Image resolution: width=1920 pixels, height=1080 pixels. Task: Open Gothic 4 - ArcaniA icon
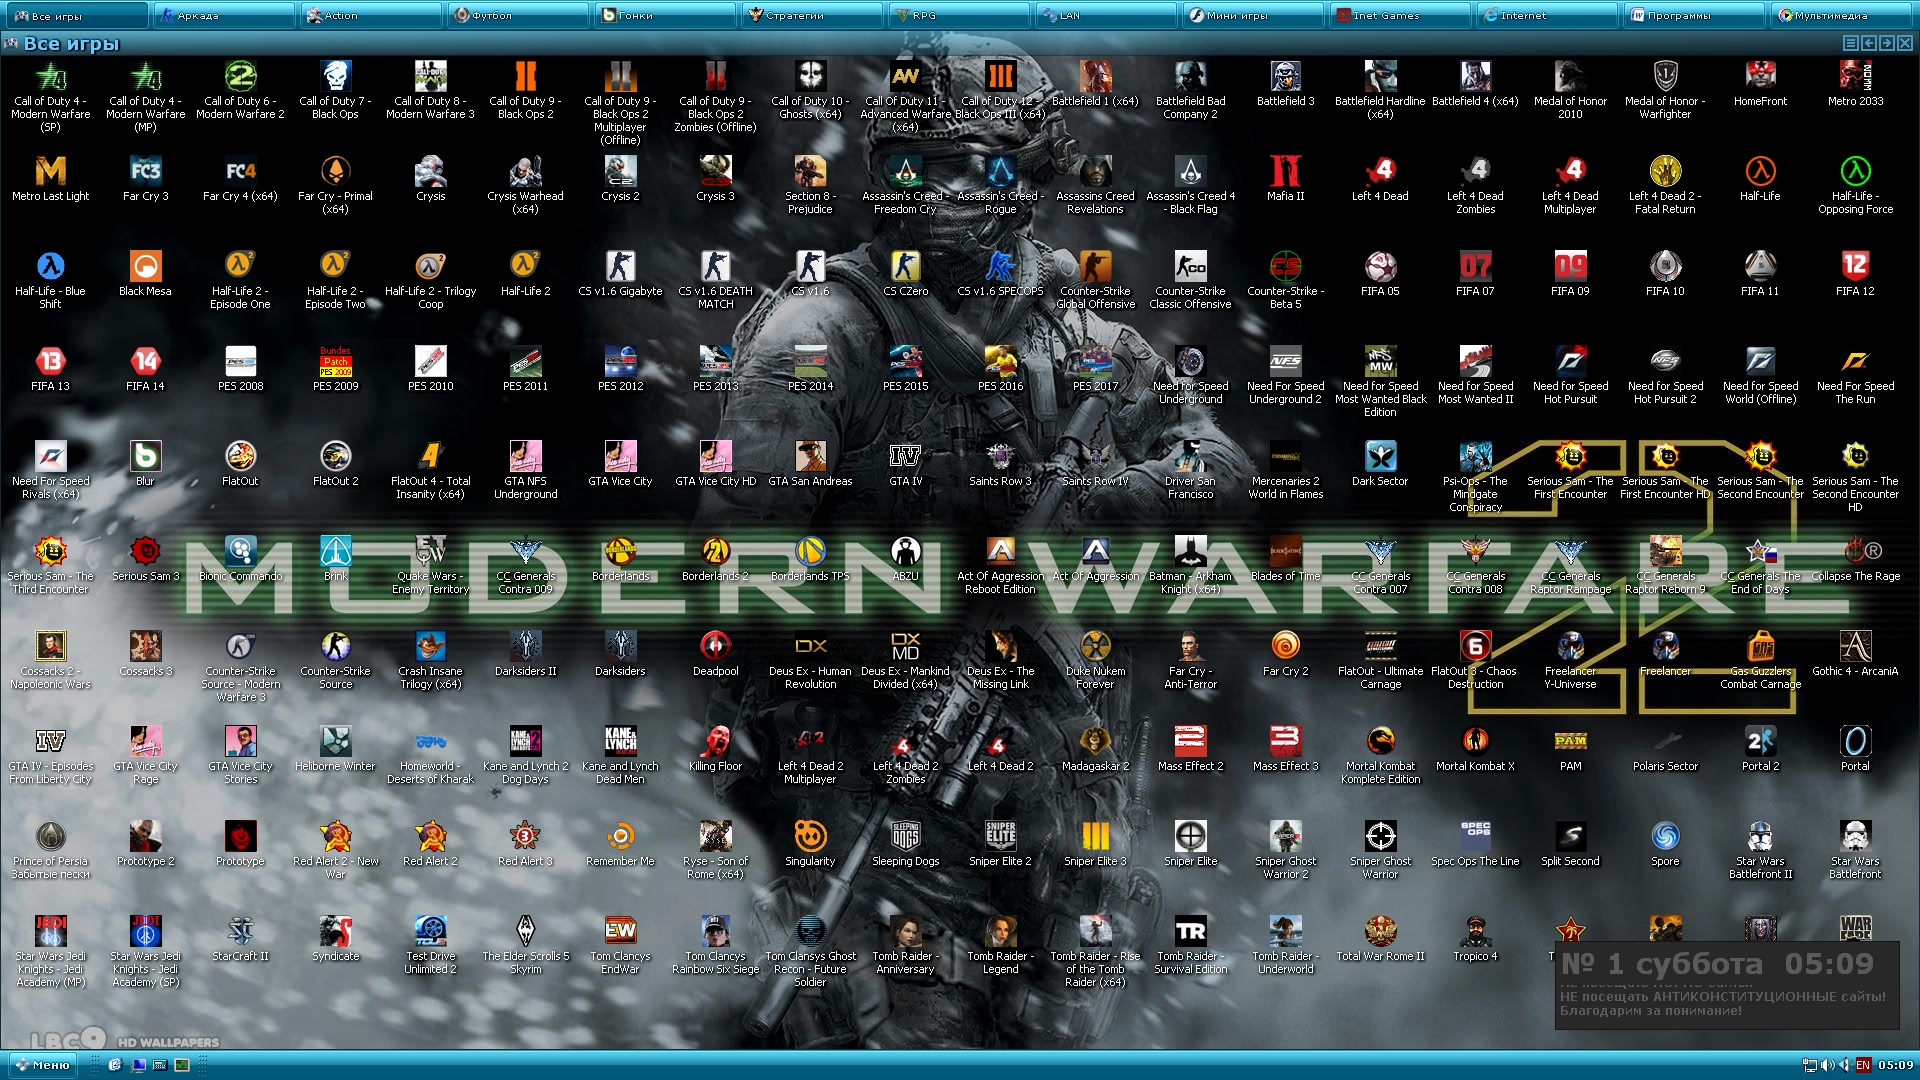(1855, 647)
